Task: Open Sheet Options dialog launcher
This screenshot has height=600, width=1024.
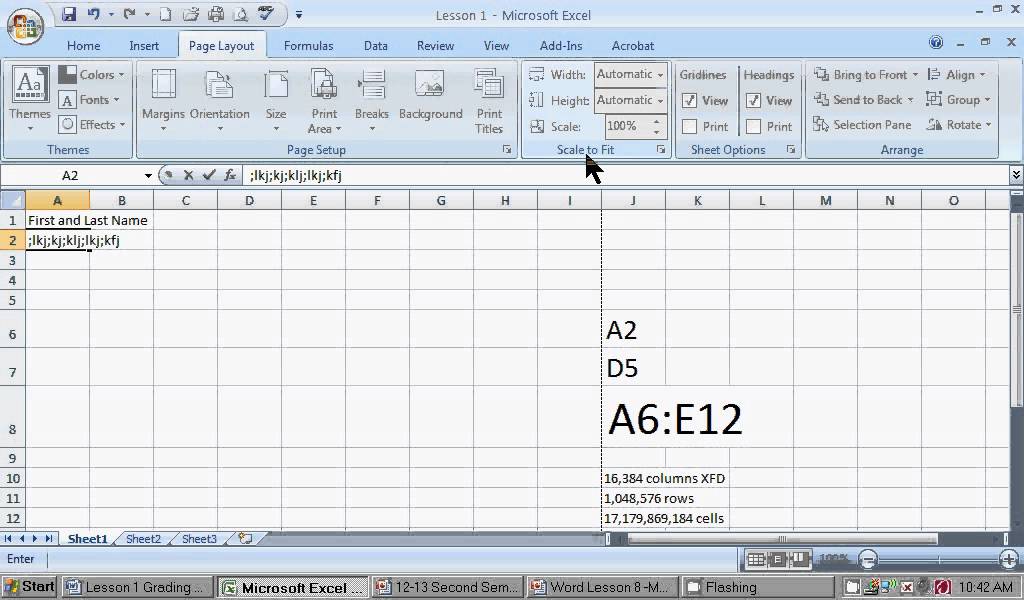Action: [x=790, y=150]
